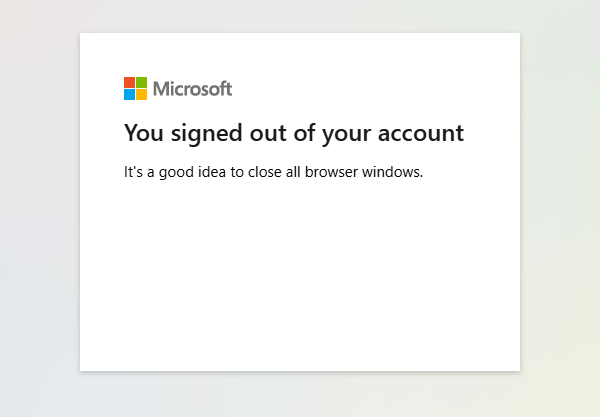This screenshot has height=417, width=600.
Task: Click "It's" at the start of the message
Action: (x=133, y=172)
